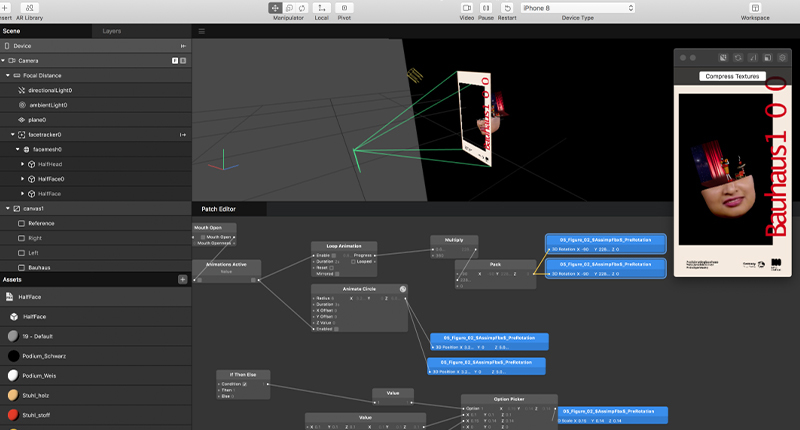Expand the HalfHead object
Image resolution: width=800 pixels, height=430 pixels.
23,164
